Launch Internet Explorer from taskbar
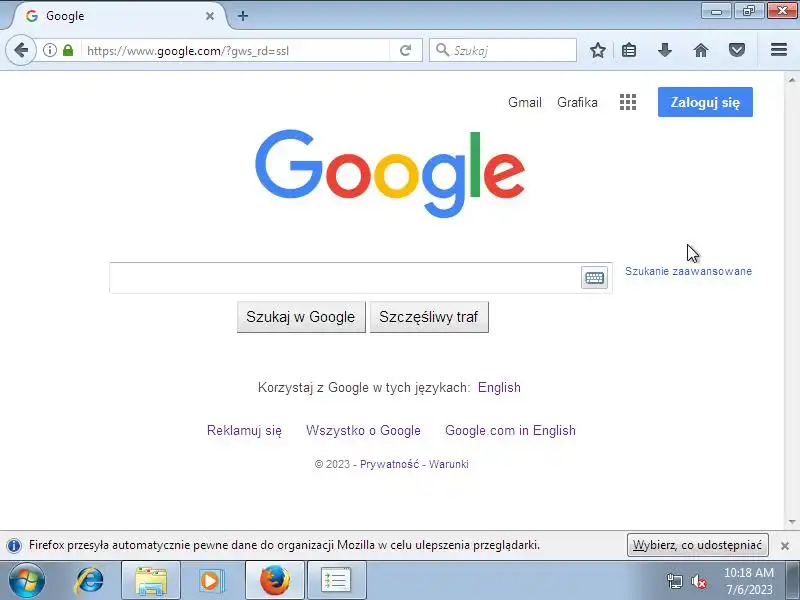 (89, 580)
